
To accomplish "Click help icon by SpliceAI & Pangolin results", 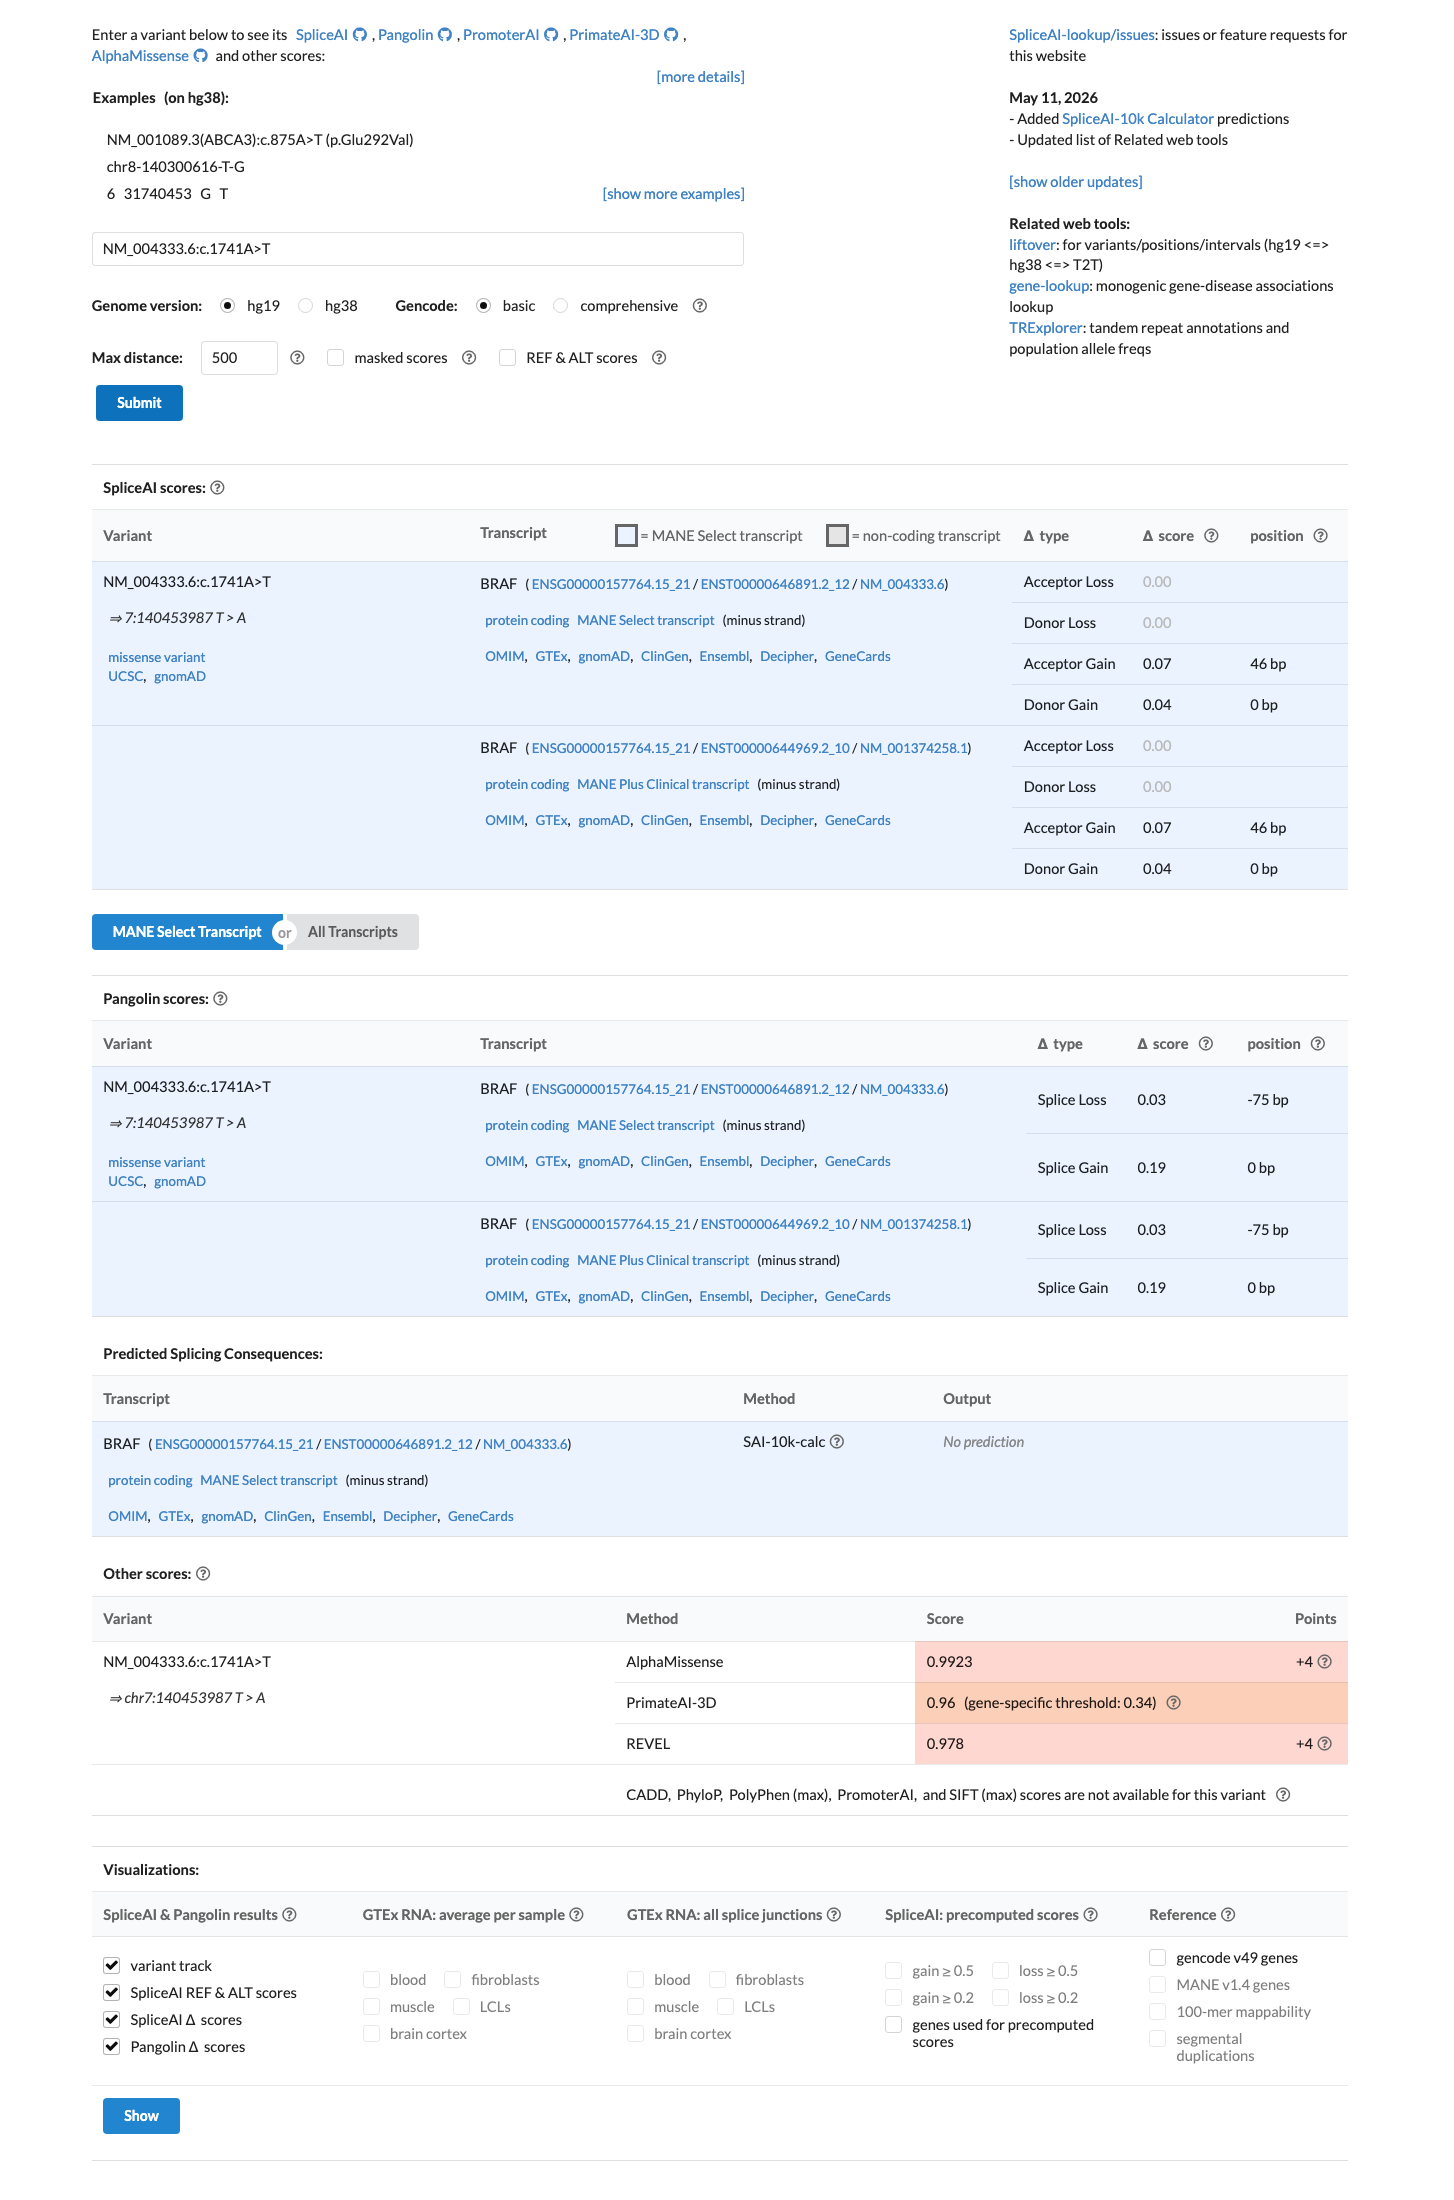I will tap(289, 1915).
